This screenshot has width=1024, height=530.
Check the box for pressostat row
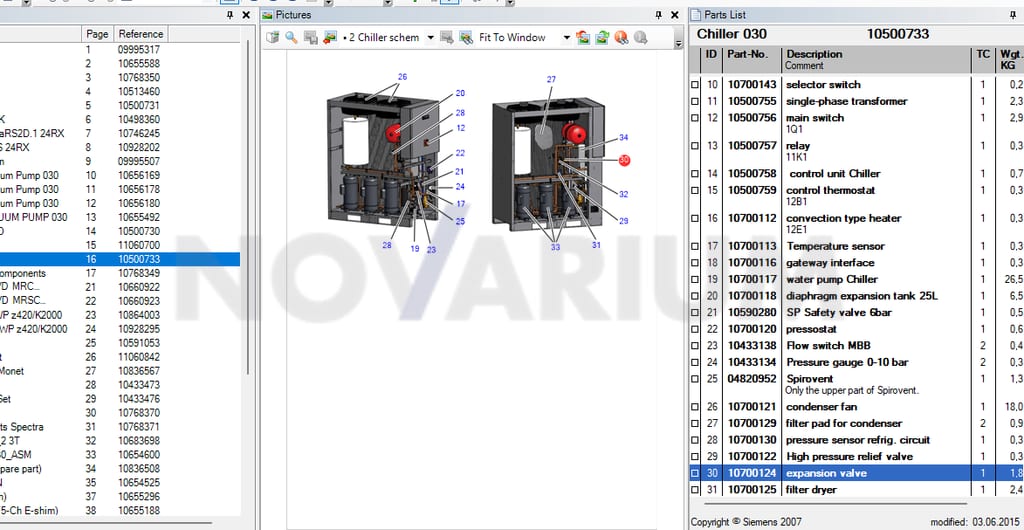click(x=695, y=329)
